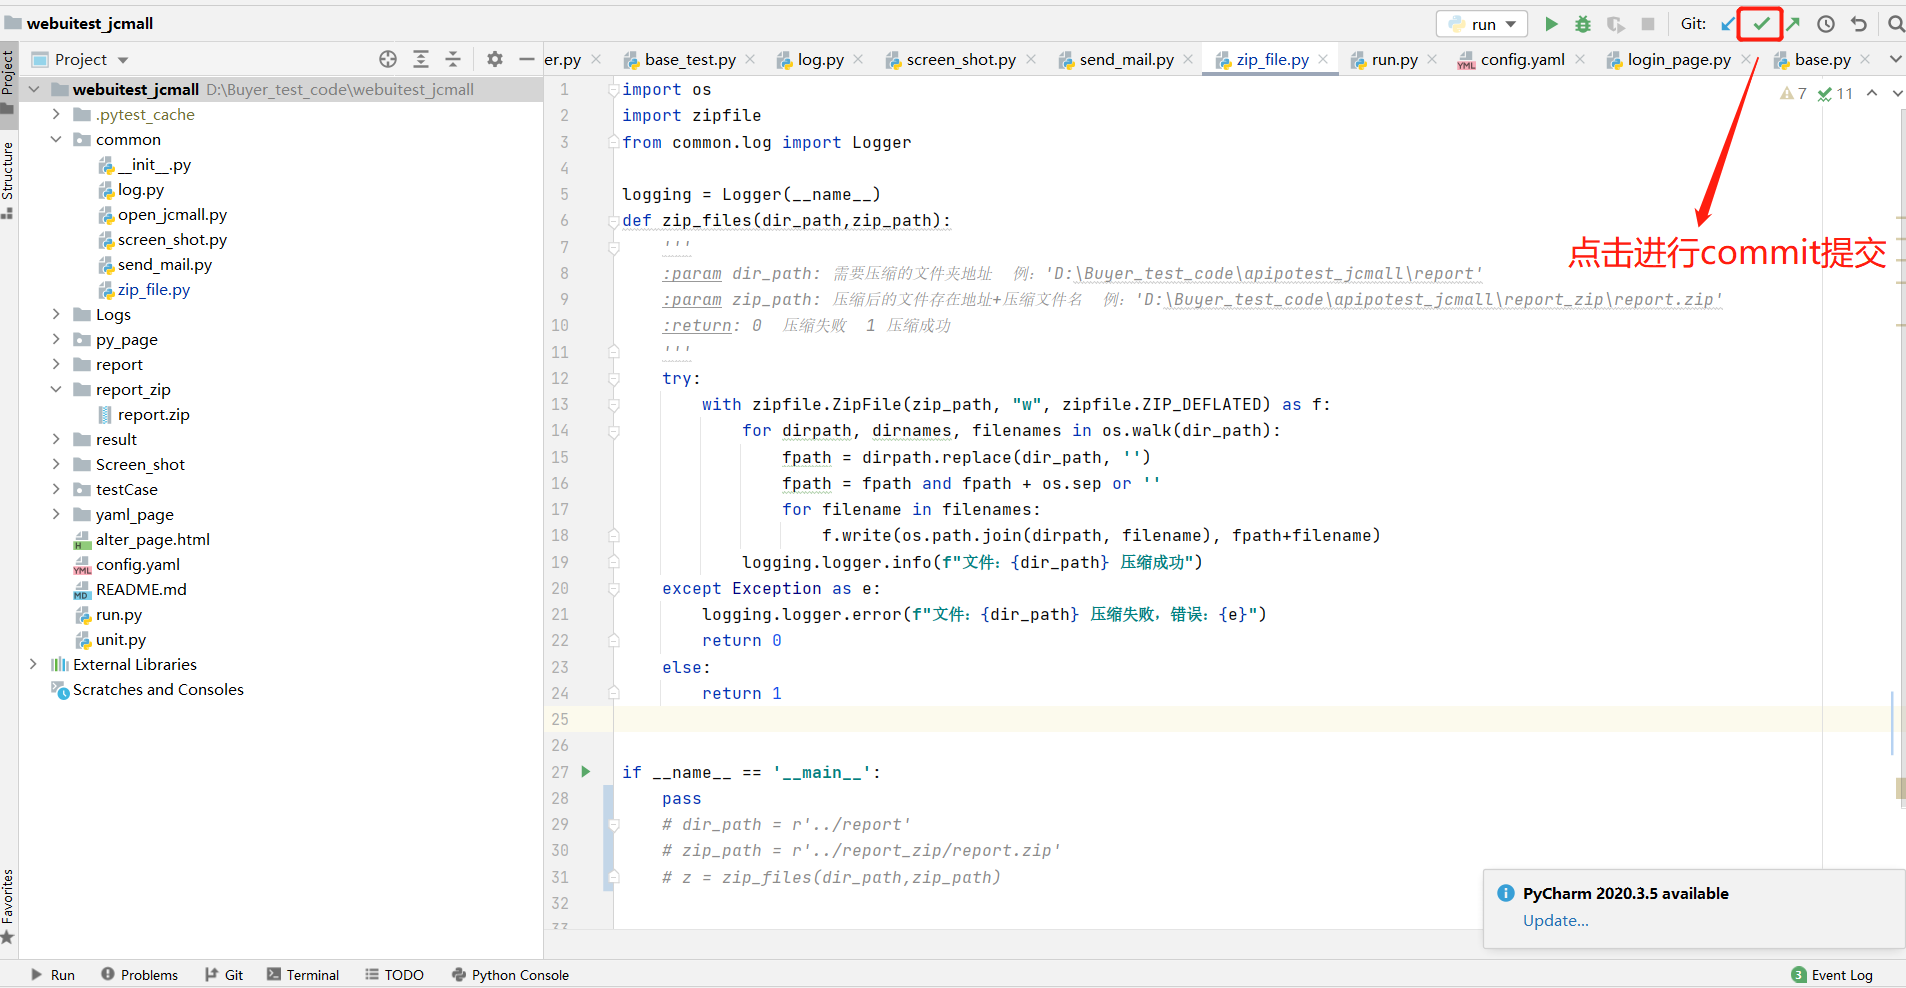The image size is (1906, 988).
Task: Expand the Logs folder
Action: pos(56,314)
